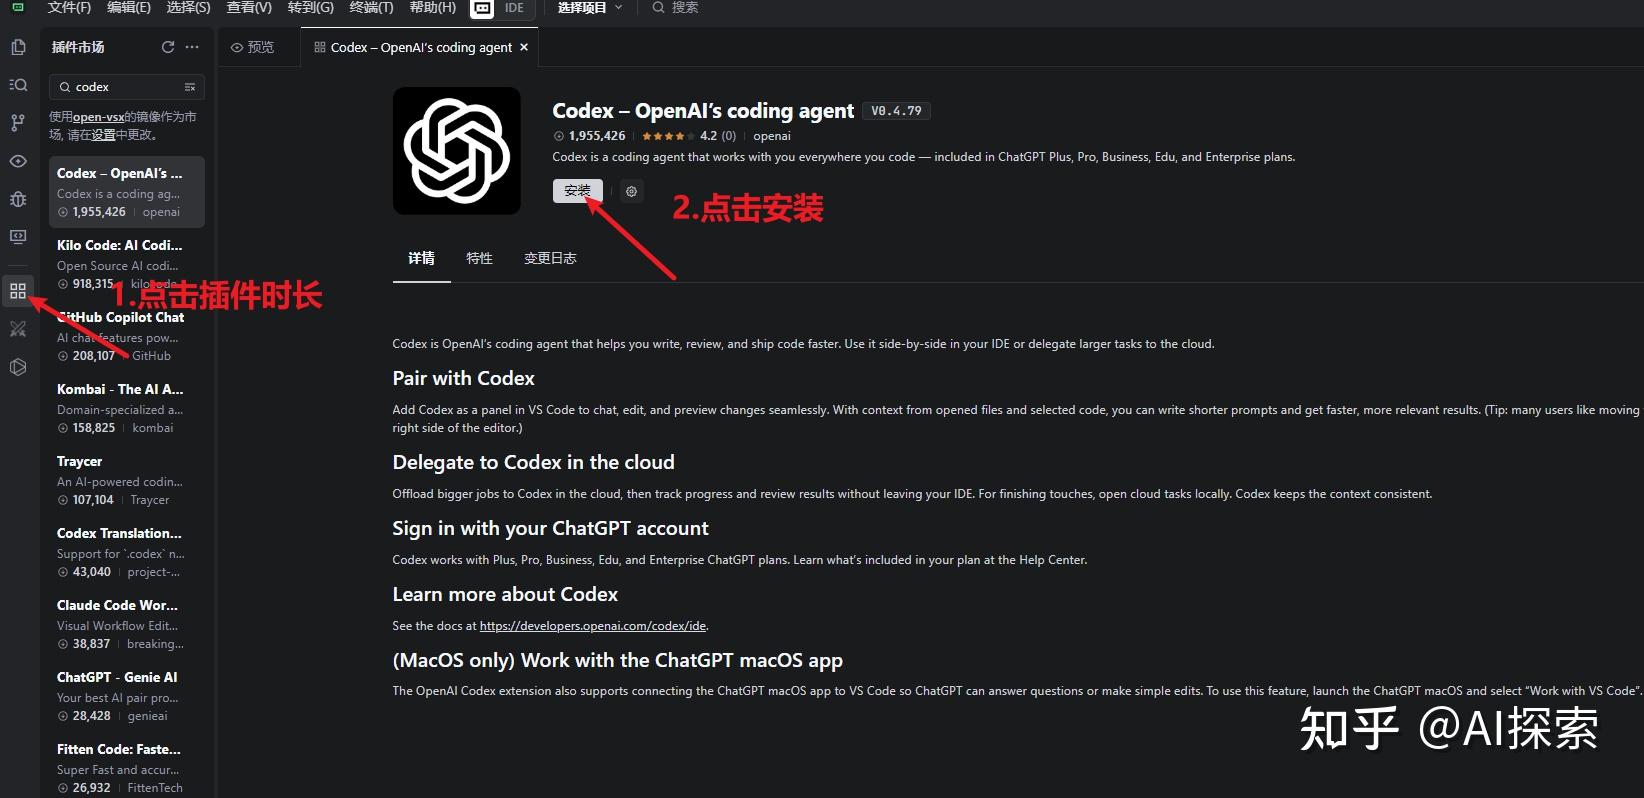Click the green app logo in the title bar
The width and height of the screenshot is (1644, 798).
tap(17, 7)
